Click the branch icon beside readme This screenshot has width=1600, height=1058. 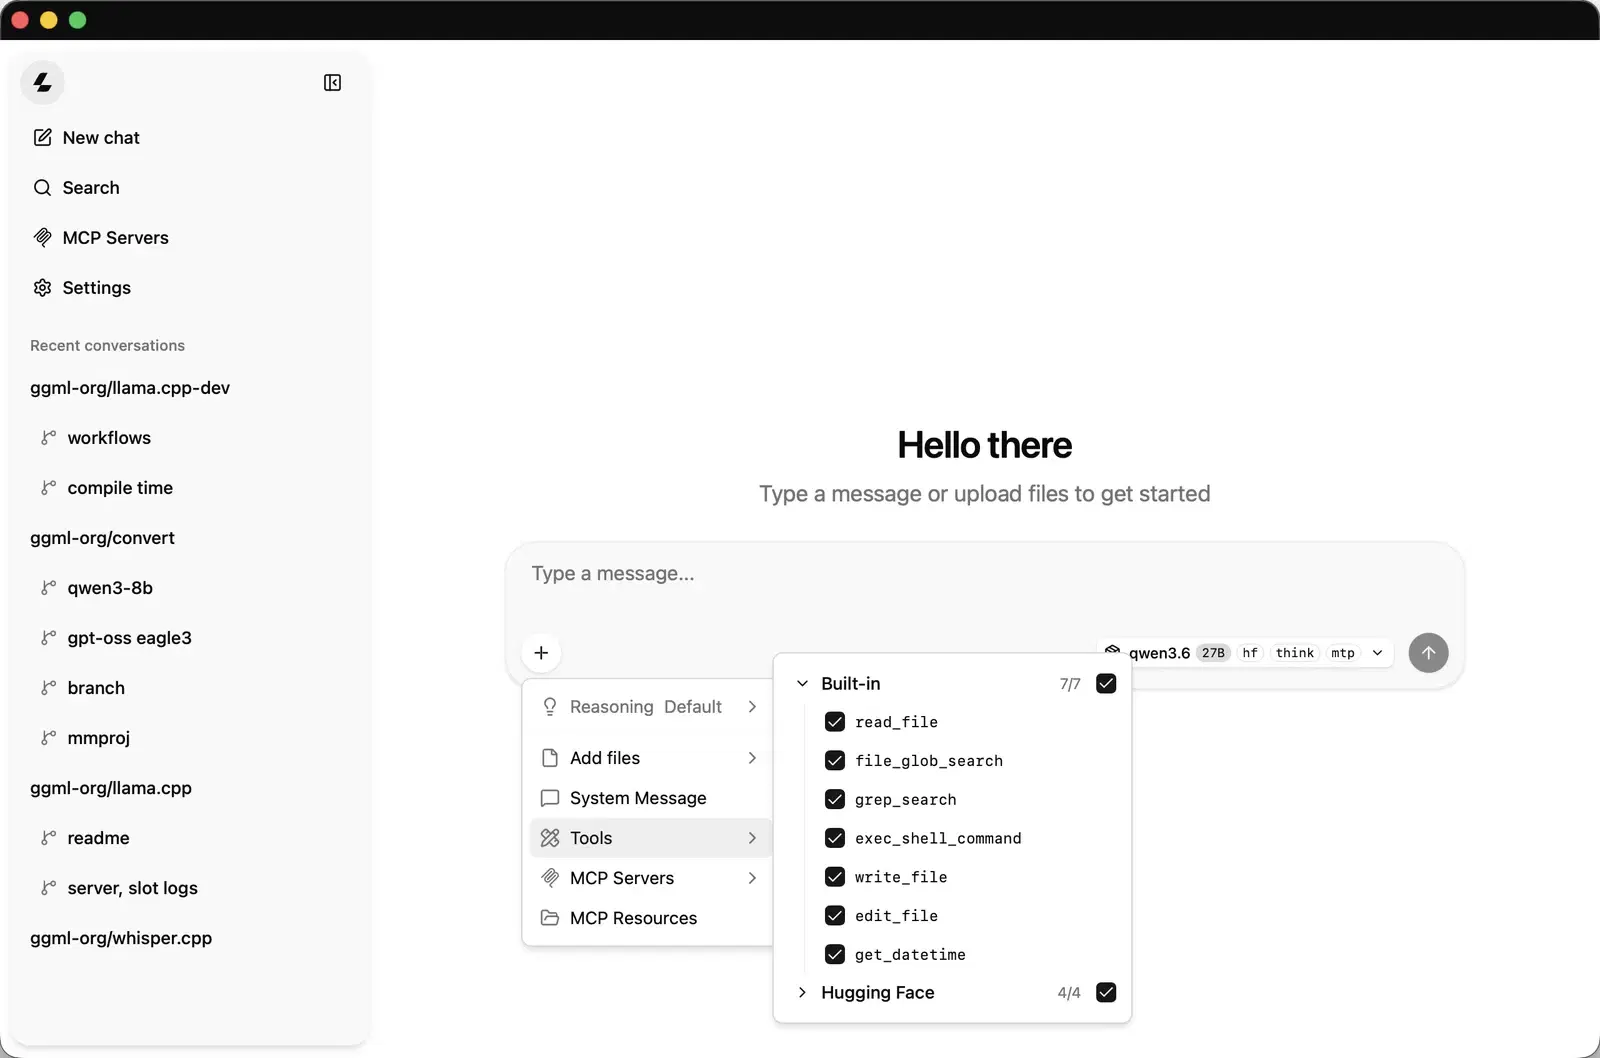[48, 838]
